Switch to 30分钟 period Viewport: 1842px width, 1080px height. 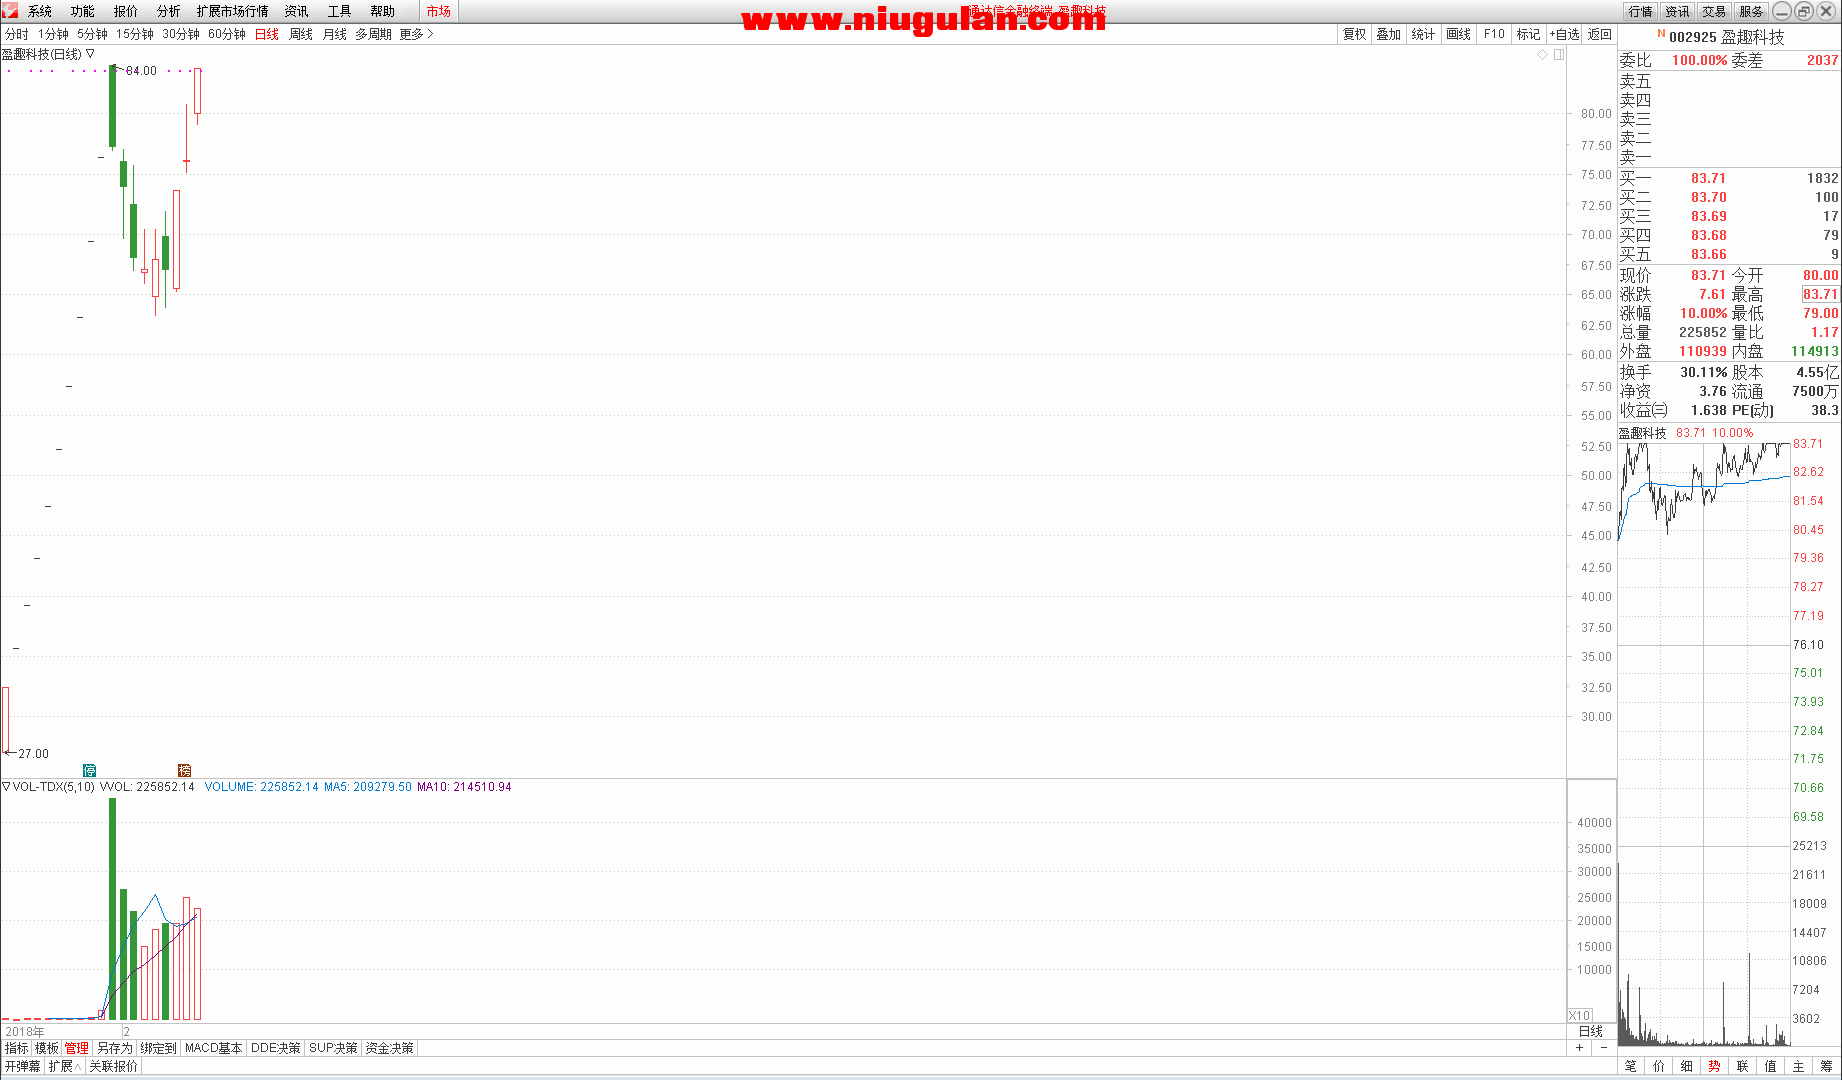[x=181, y=34]
